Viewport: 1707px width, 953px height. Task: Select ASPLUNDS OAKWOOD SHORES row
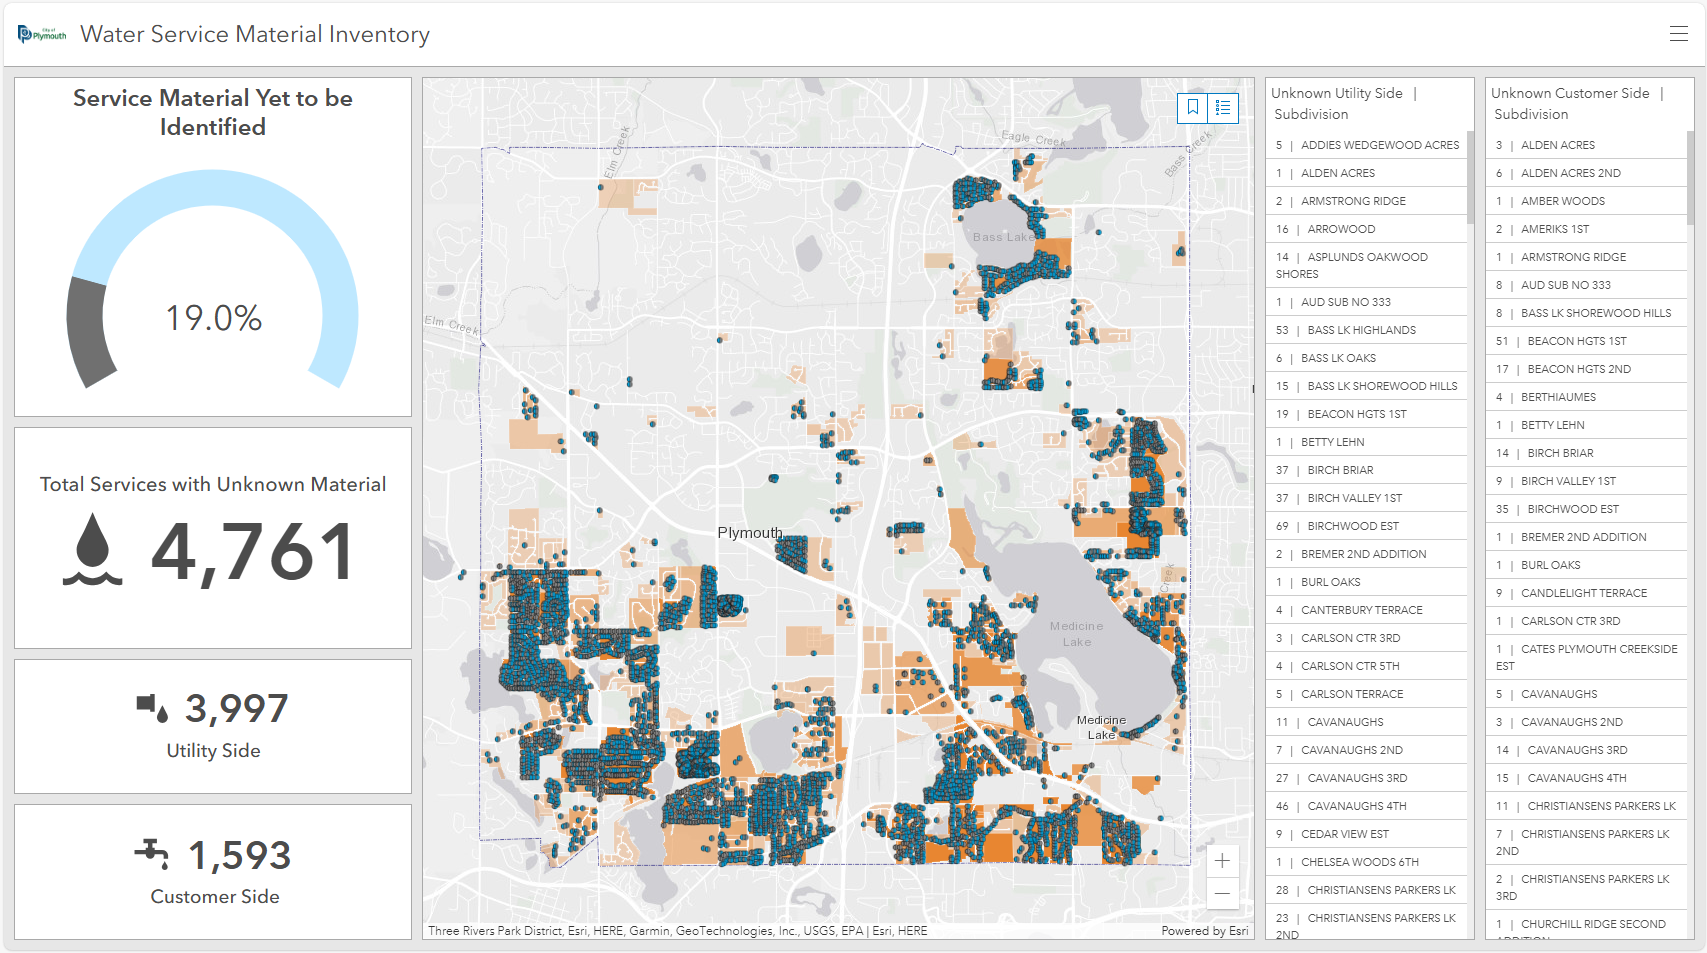[1366, 265]
